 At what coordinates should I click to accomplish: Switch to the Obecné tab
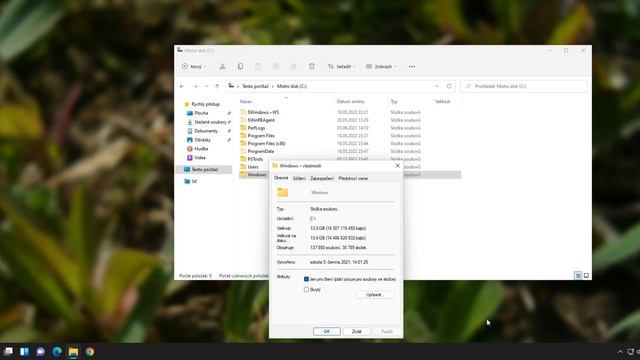tap(281, 178)
